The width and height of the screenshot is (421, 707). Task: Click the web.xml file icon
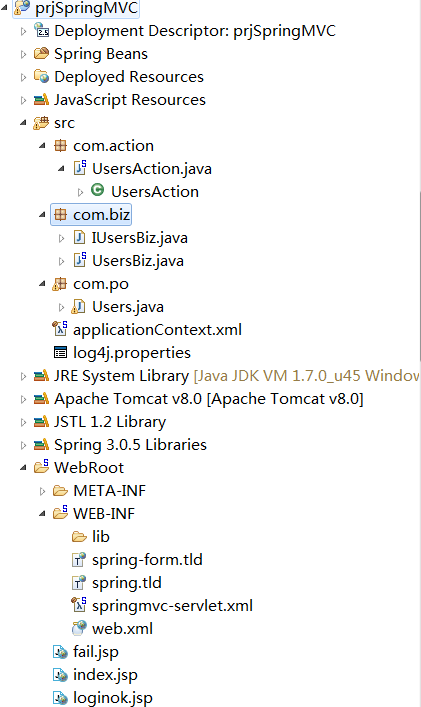coord(79,628)
